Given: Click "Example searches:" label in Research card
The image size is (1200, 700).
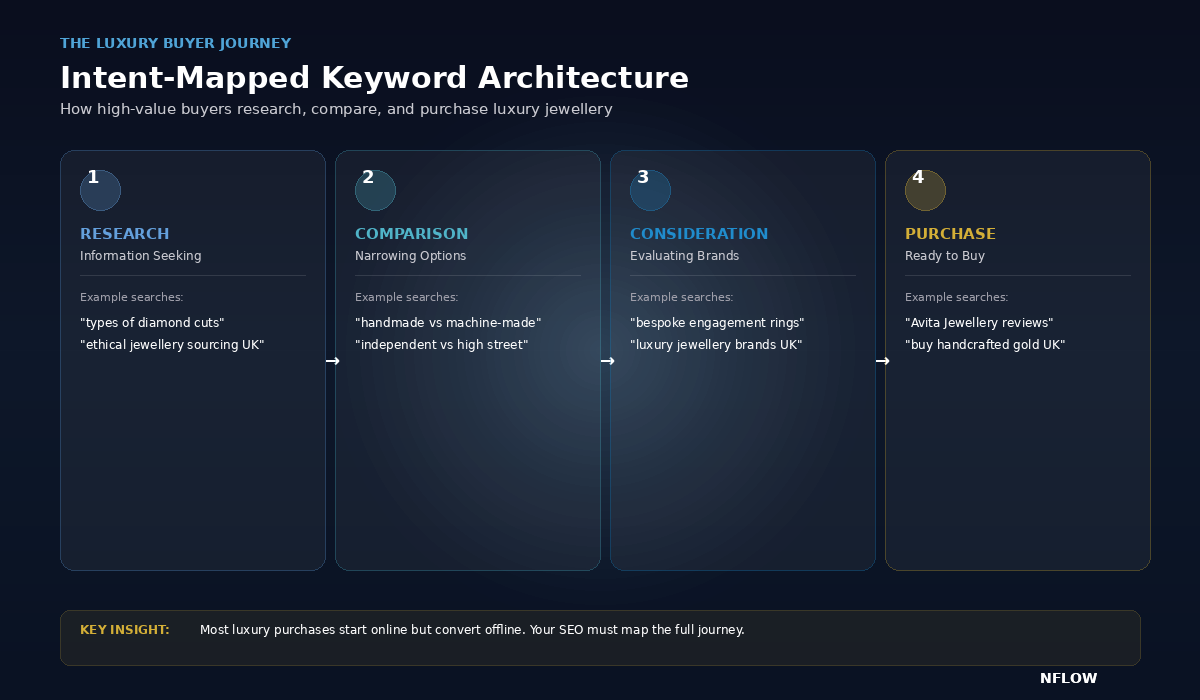Looking at the screenshot, I should 132,297.
